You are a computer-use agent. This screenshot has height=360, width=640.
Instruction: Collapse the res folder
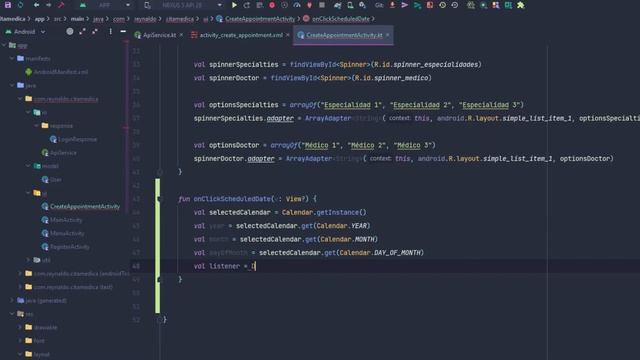click(x=12, y=314)
